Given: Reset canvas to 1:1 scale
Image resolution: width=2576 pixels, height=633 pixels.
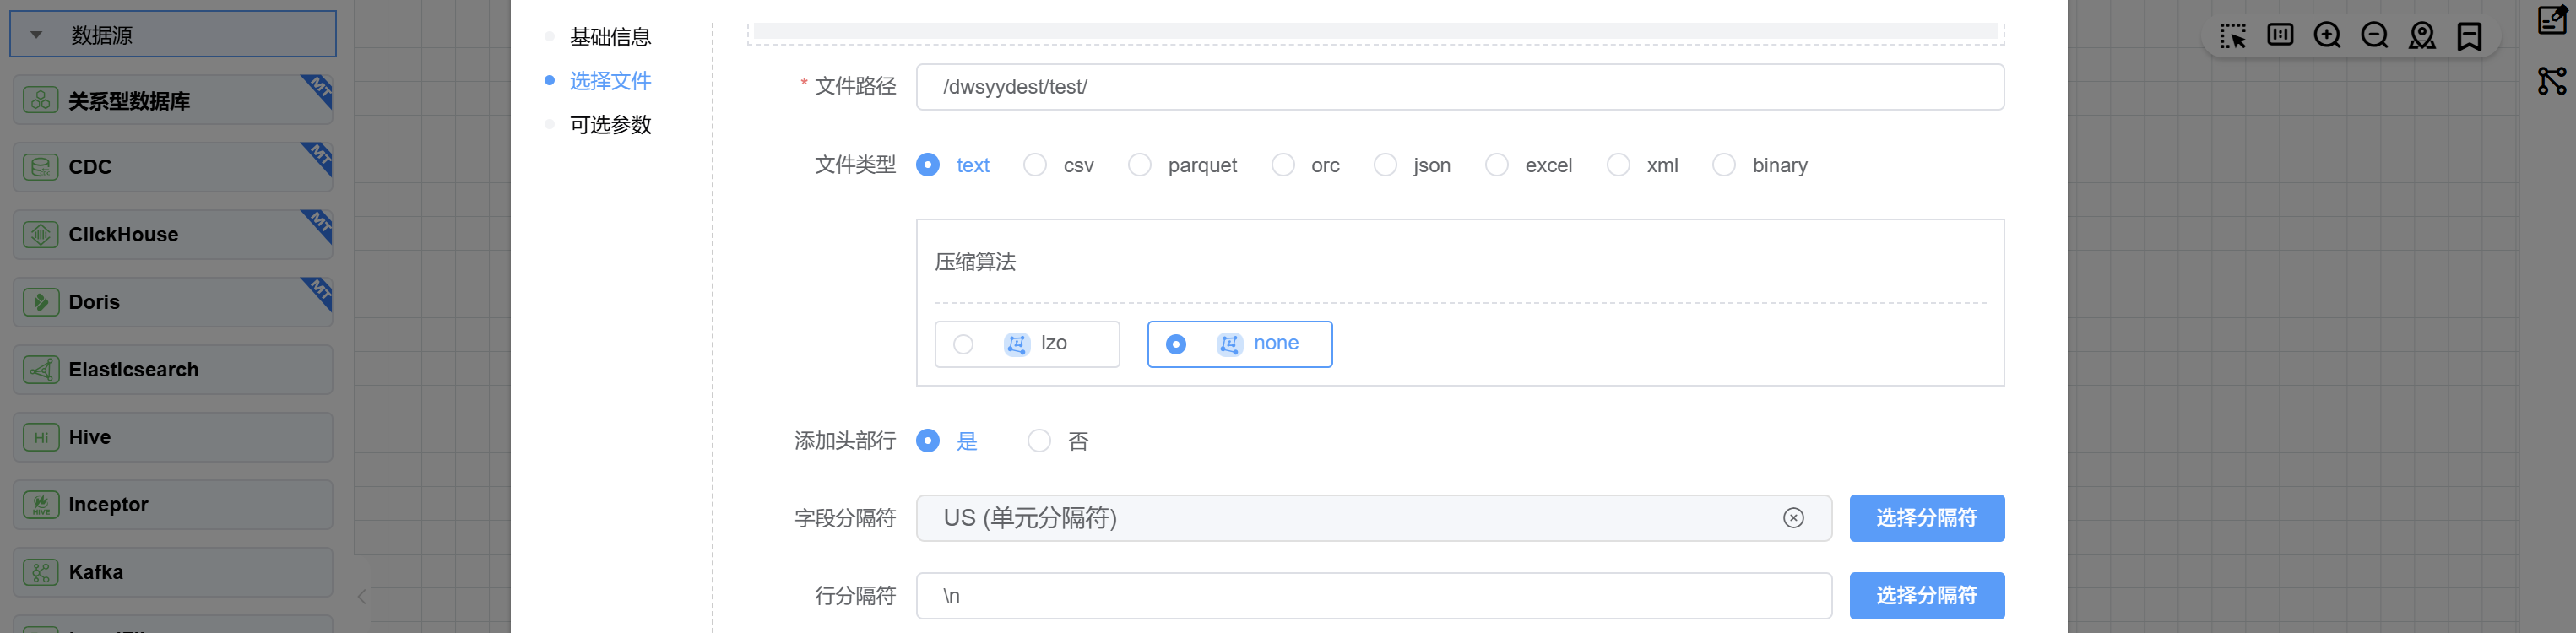Looking at the screenshot, I should click(2280, 35).
